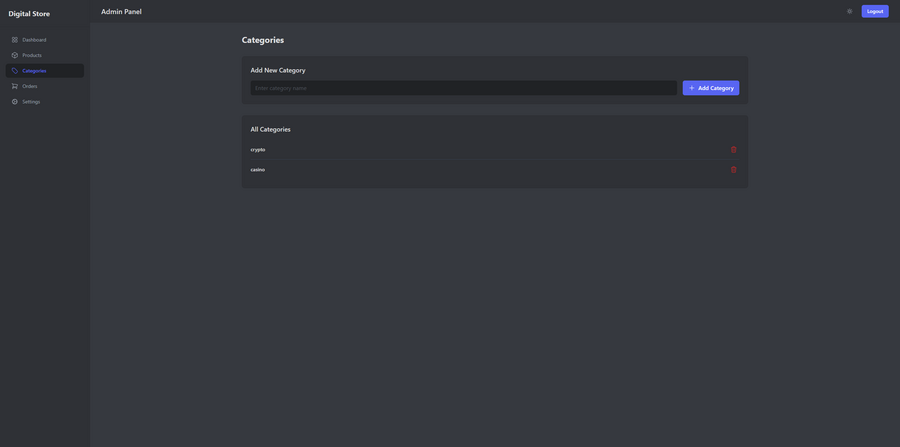This screenshot has height=447, width=900.
Task: Click the Orders shopping cart icon
Action: click(15, 86)
